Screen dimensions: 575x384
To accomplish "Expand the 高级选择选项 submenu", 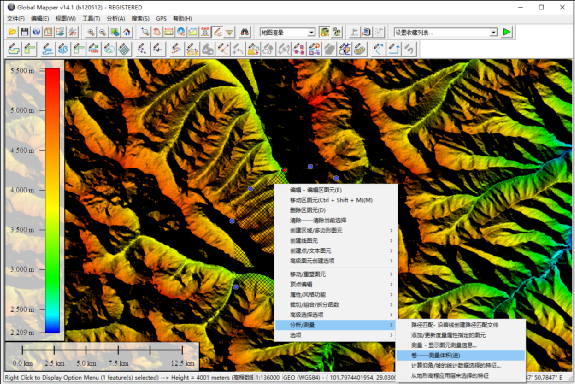I will 336,315.
